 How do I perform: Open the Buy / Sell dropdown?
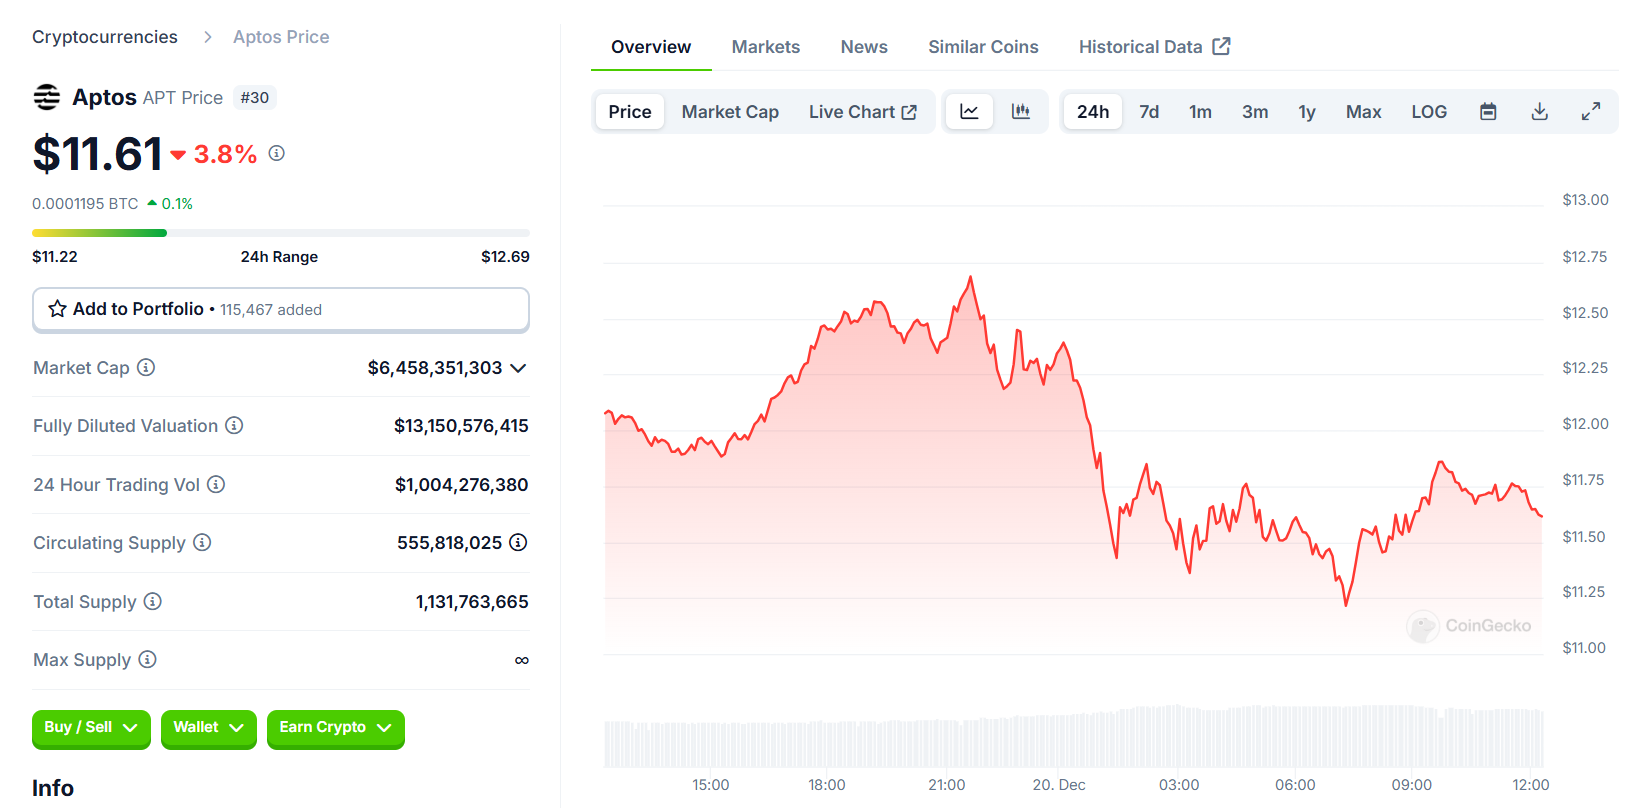click(91, 728)
